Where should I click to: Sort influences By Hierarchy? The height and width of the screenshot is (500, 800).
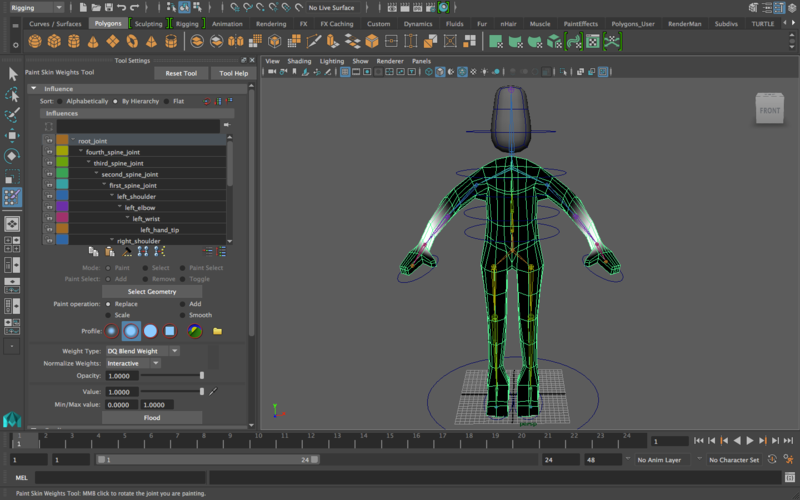[115, 101]
